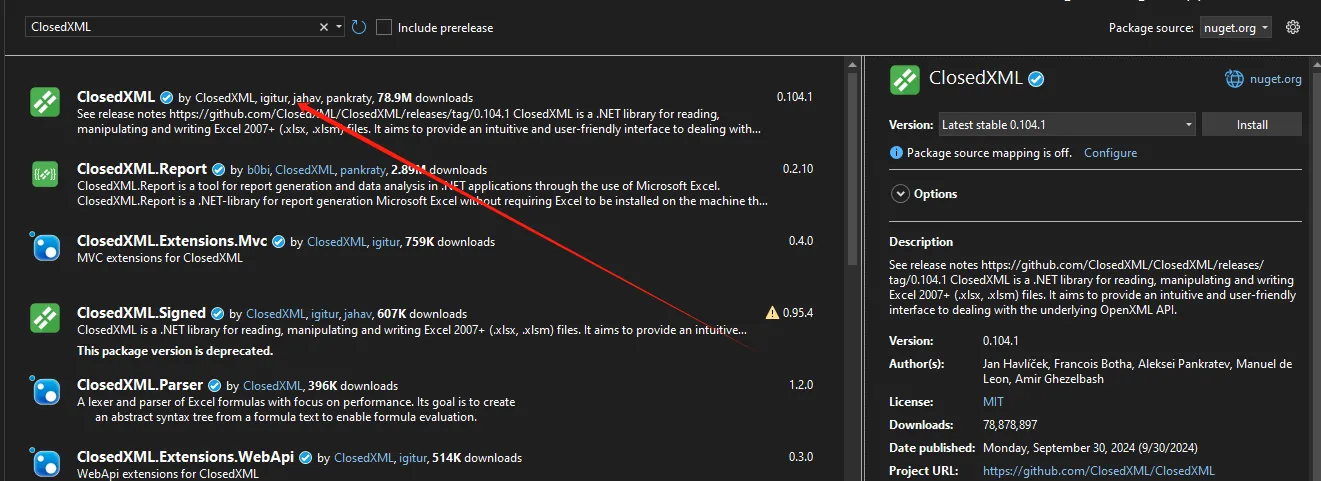Open the Version dropdown for ClosedXML
Image resolution: width=1321 pixels, height=481 pixels.
[x=1067, y=125]
